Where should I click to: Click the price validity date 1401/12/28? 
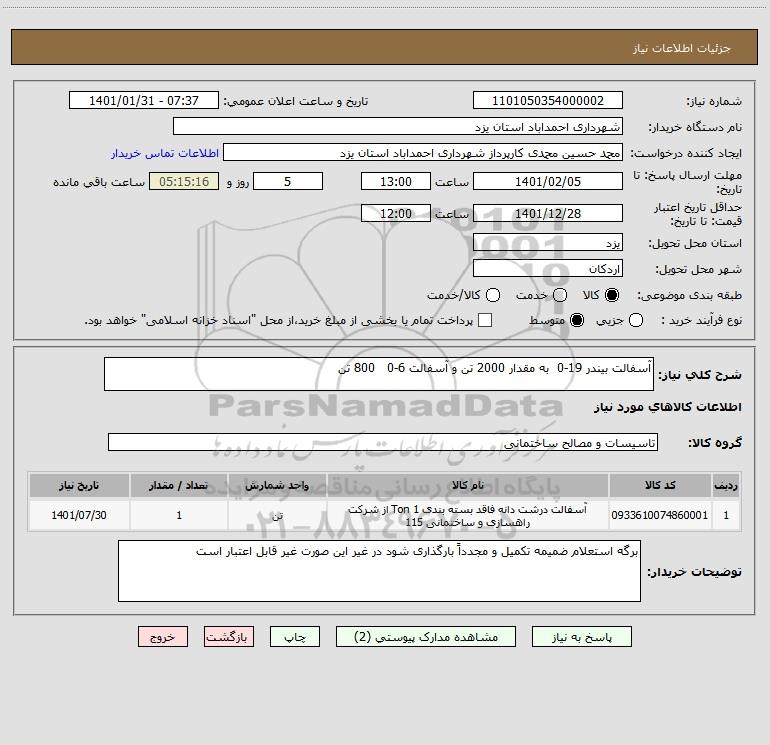click(x=548, y=213)
